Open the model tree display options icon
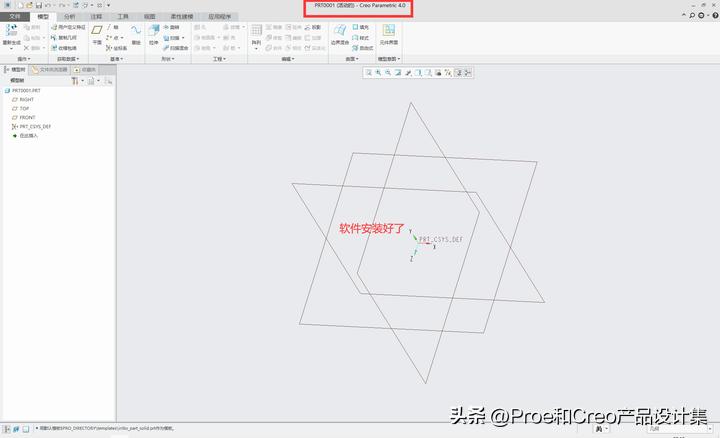 91,81
